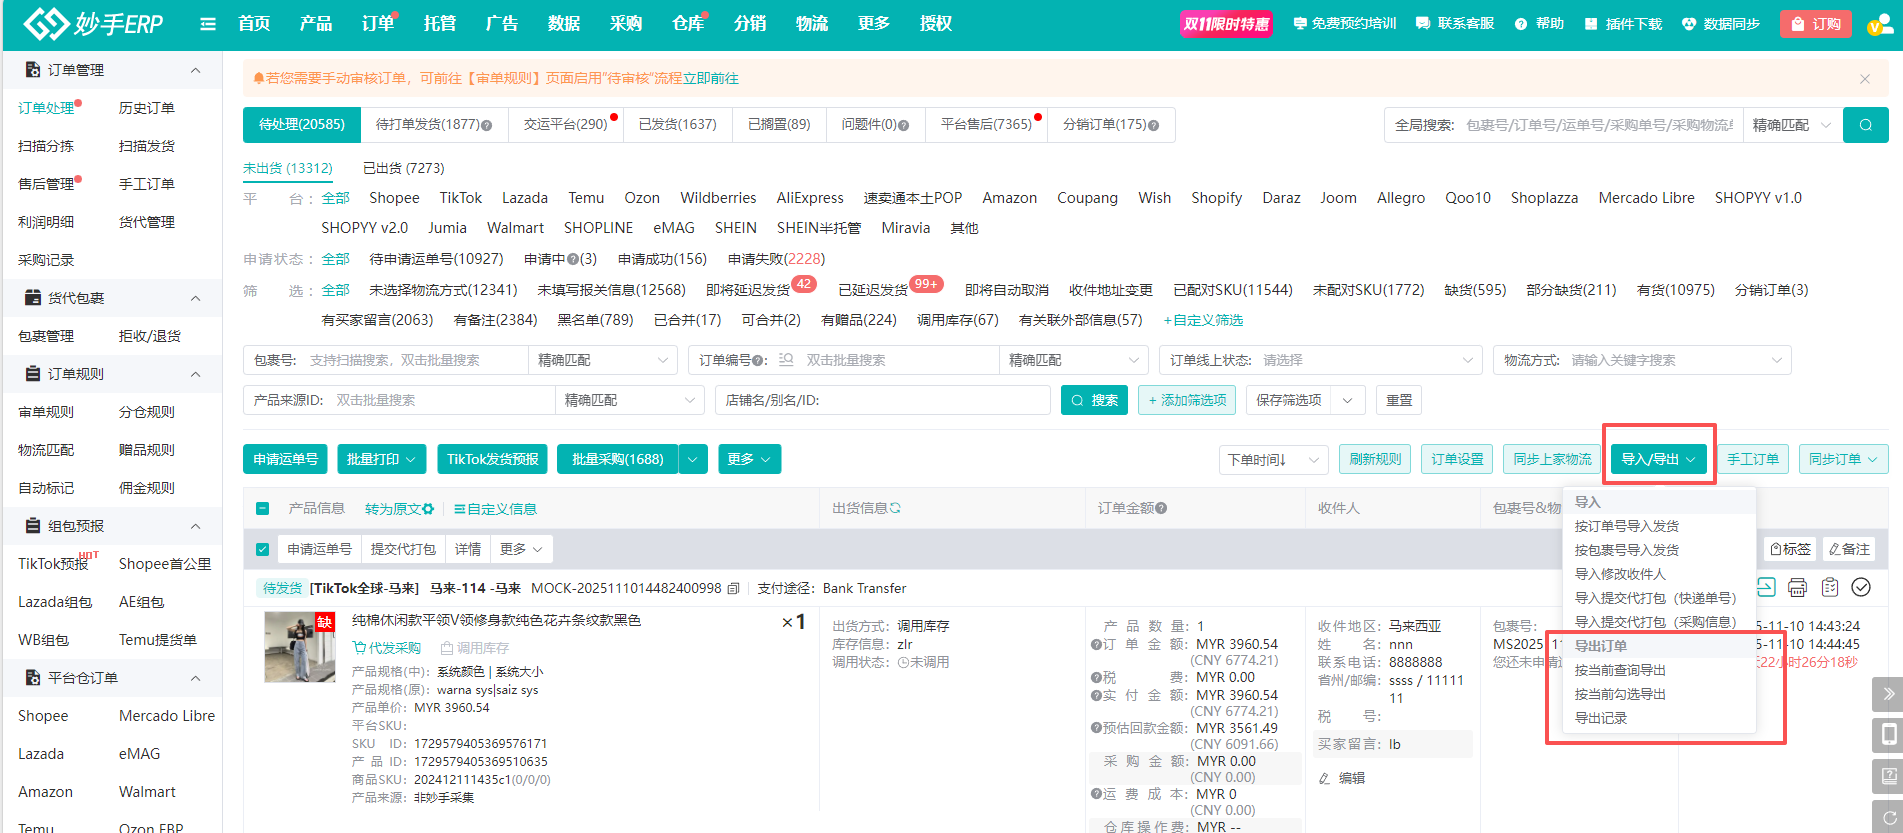The image size is (1903, 833).
Task: Click help icon beside 订单金额 header
Action: pos(1161,508)
